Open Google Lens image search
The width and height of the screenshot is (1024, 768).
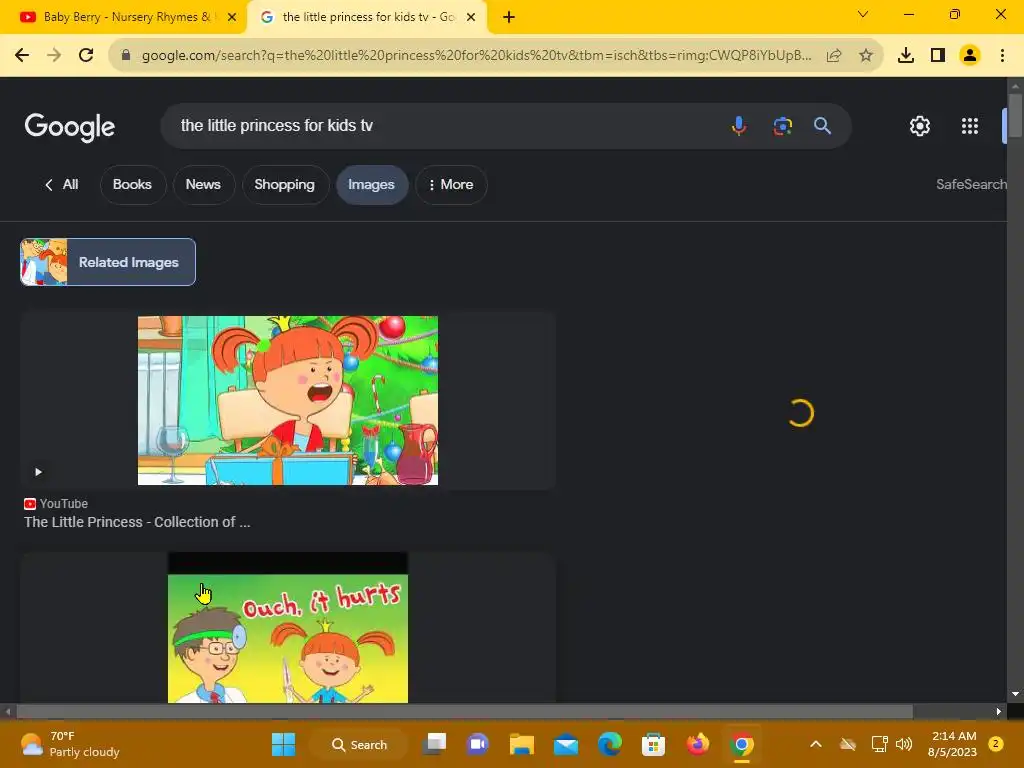782,125
